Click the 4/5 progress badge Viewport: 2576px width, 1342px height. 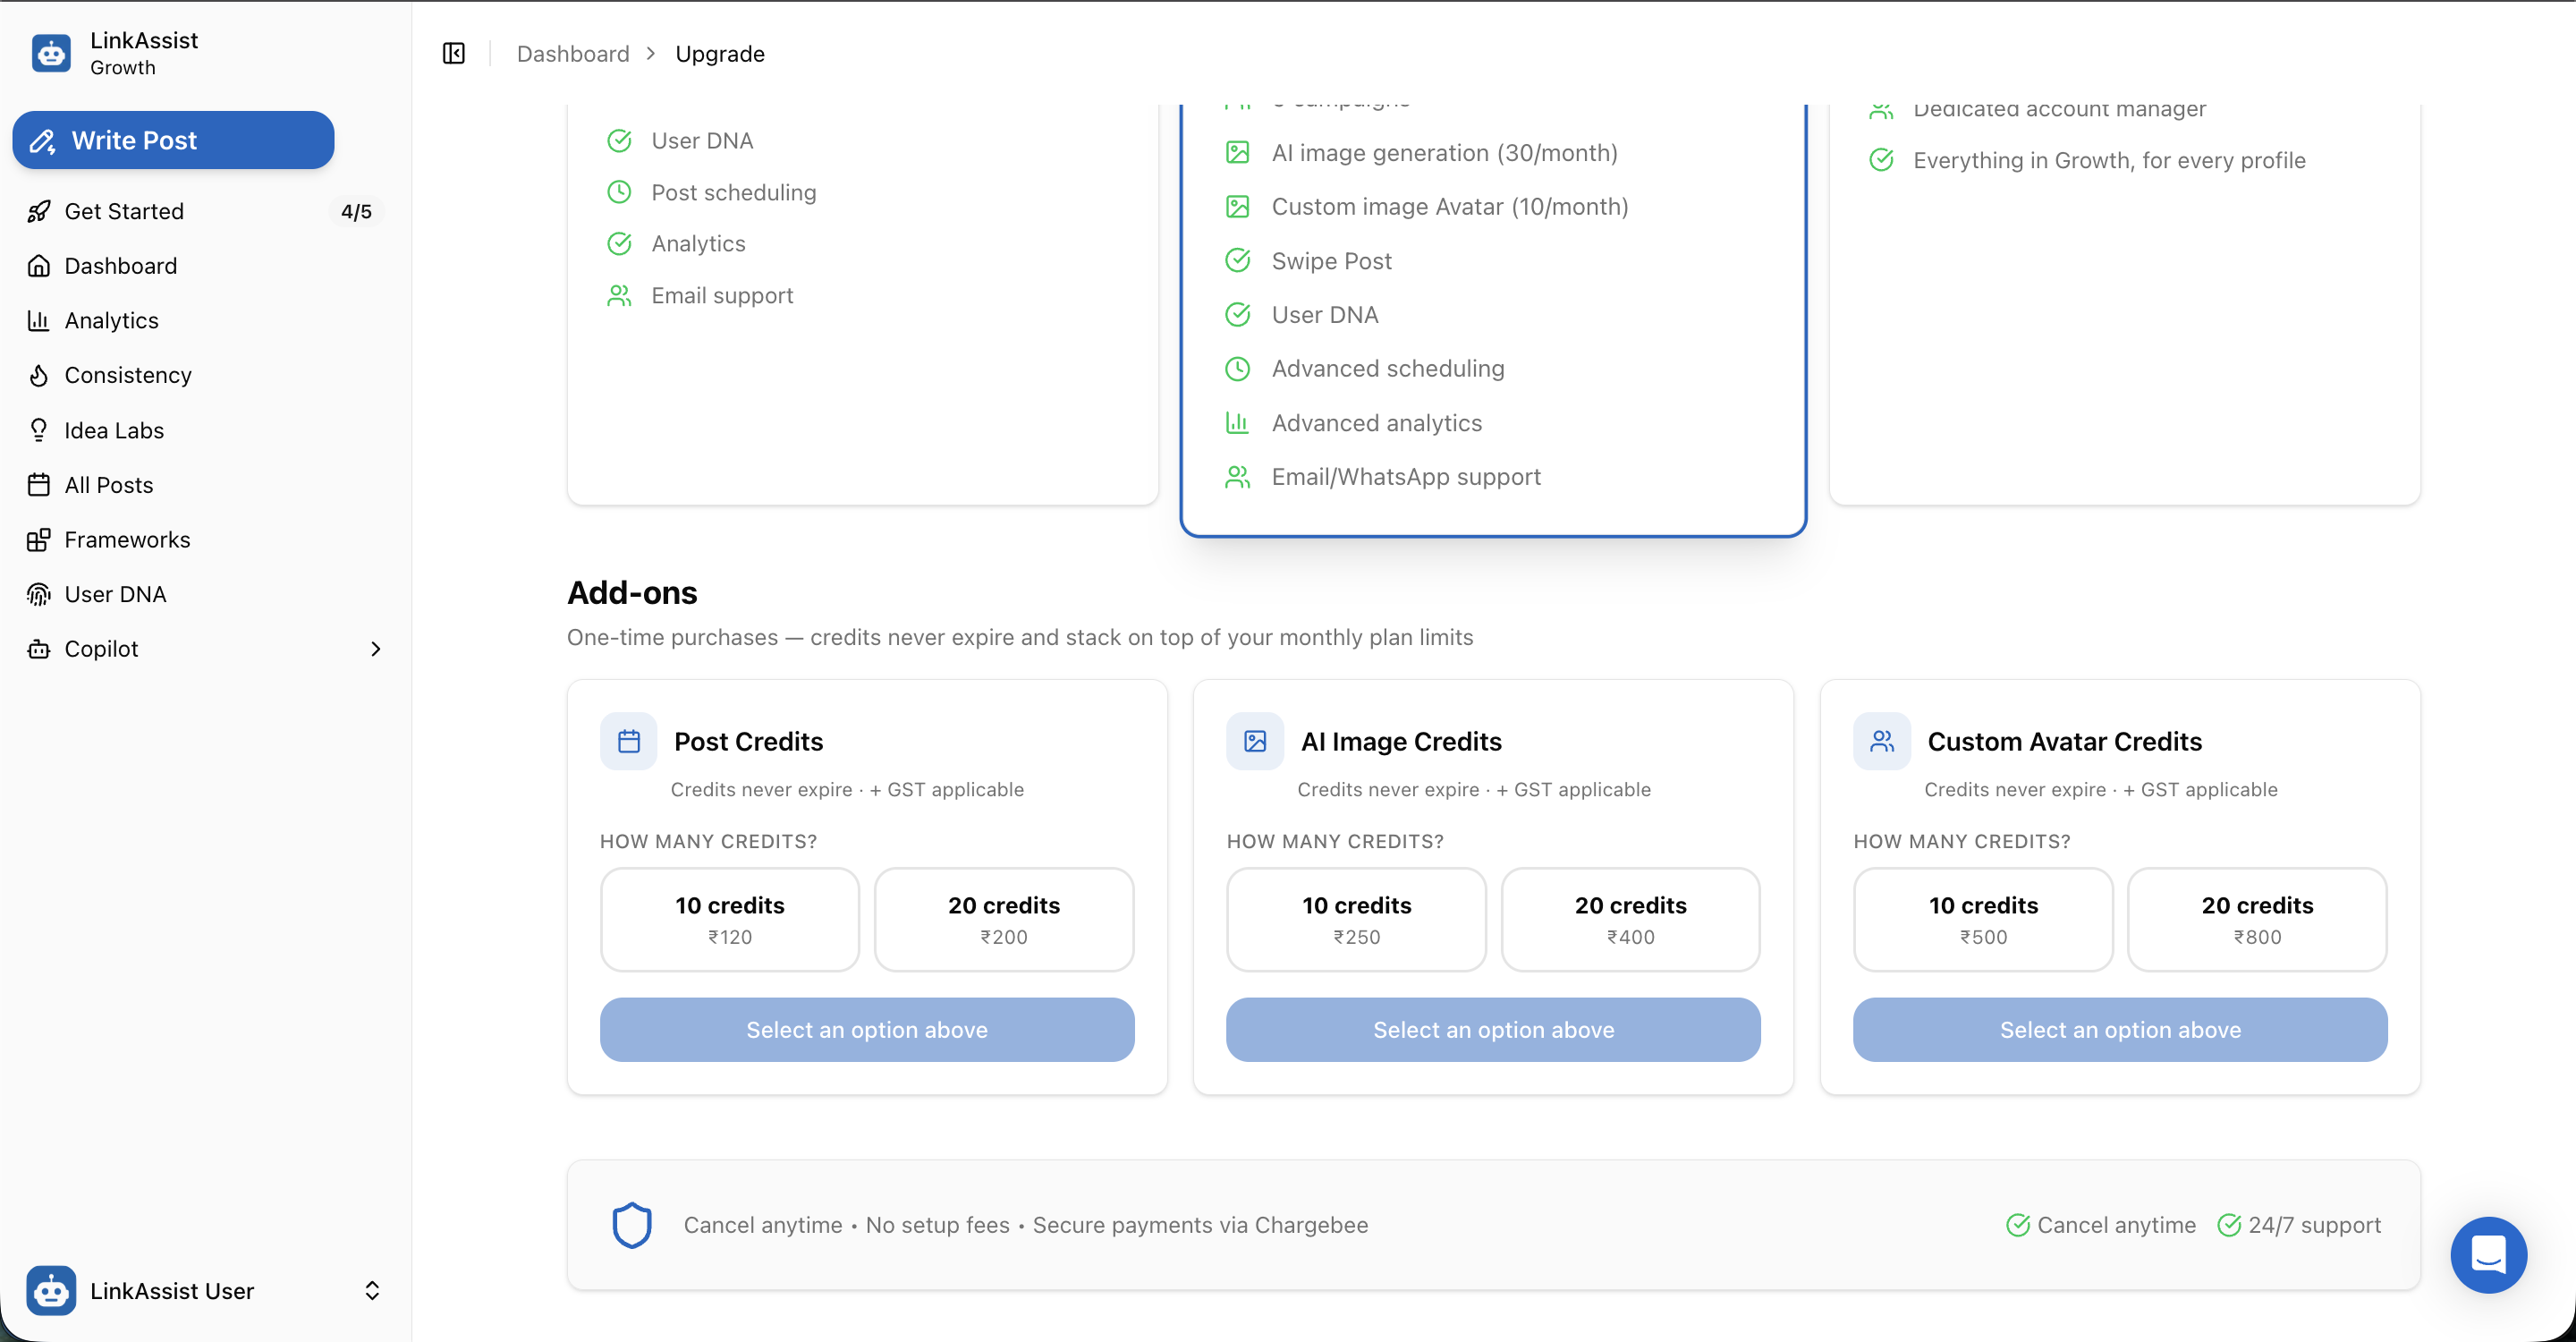pos(356,211)
